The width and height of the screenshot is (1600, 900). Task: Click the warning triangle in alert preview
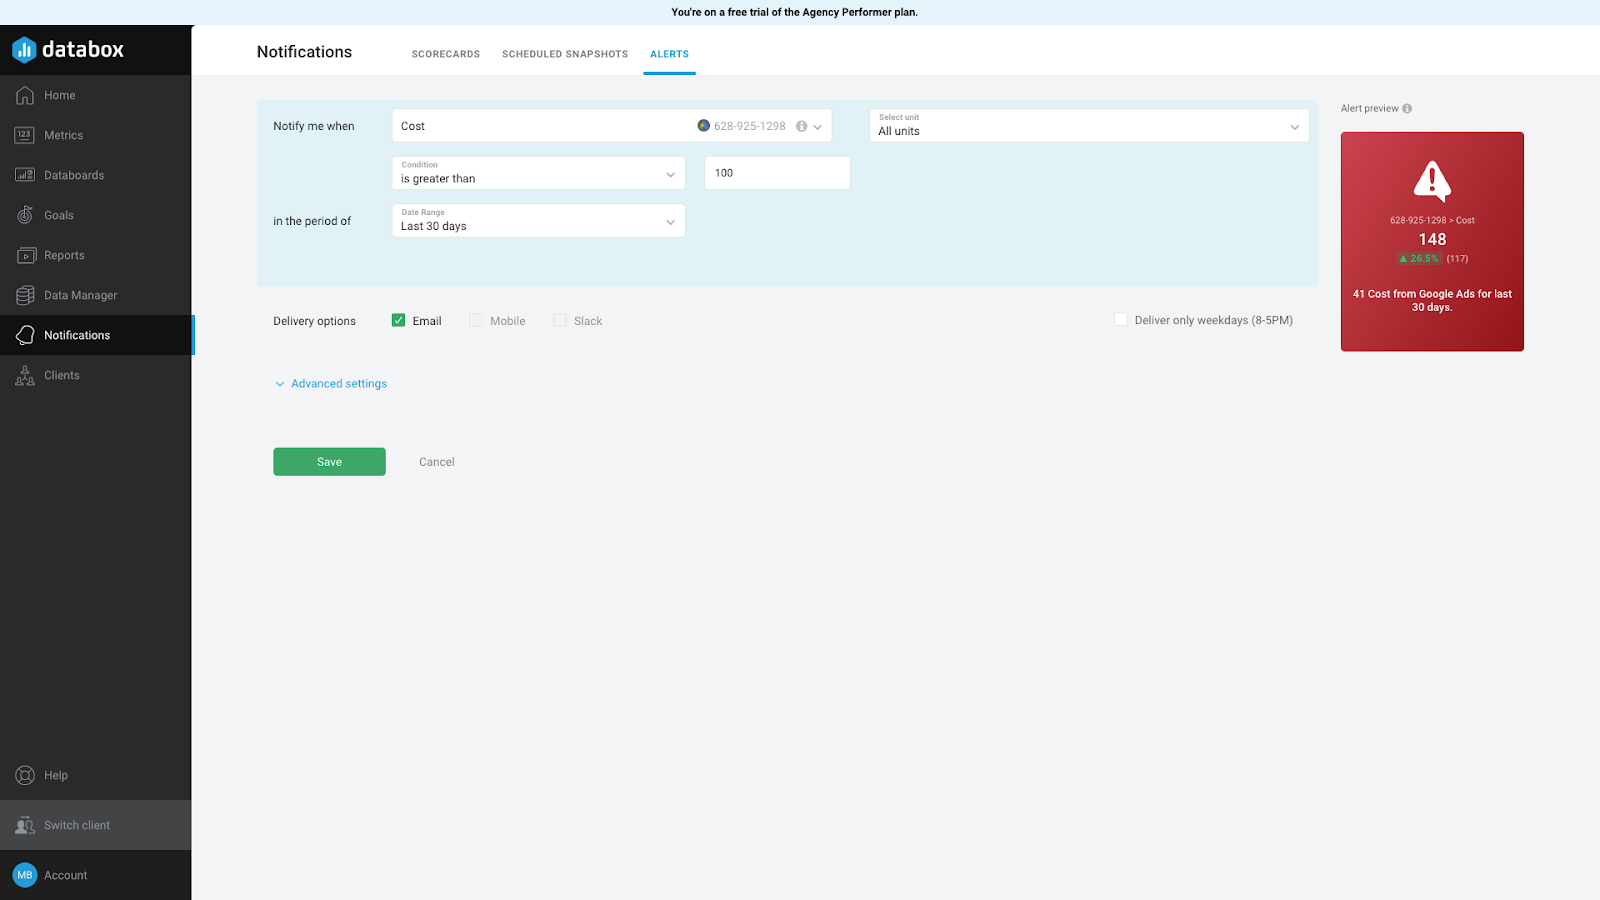1432,181
